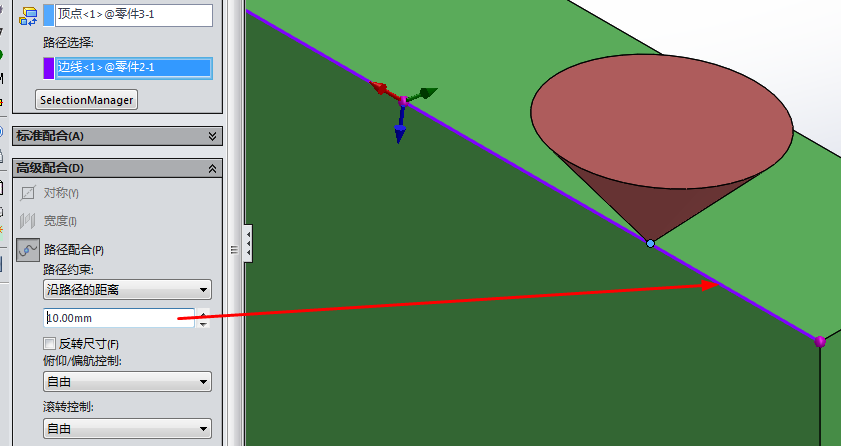The height and width of the screenshot is (446, 841).
Task: Select the 边线<1>@零件2-1 path selection entry
Action: tap(133, 67)
